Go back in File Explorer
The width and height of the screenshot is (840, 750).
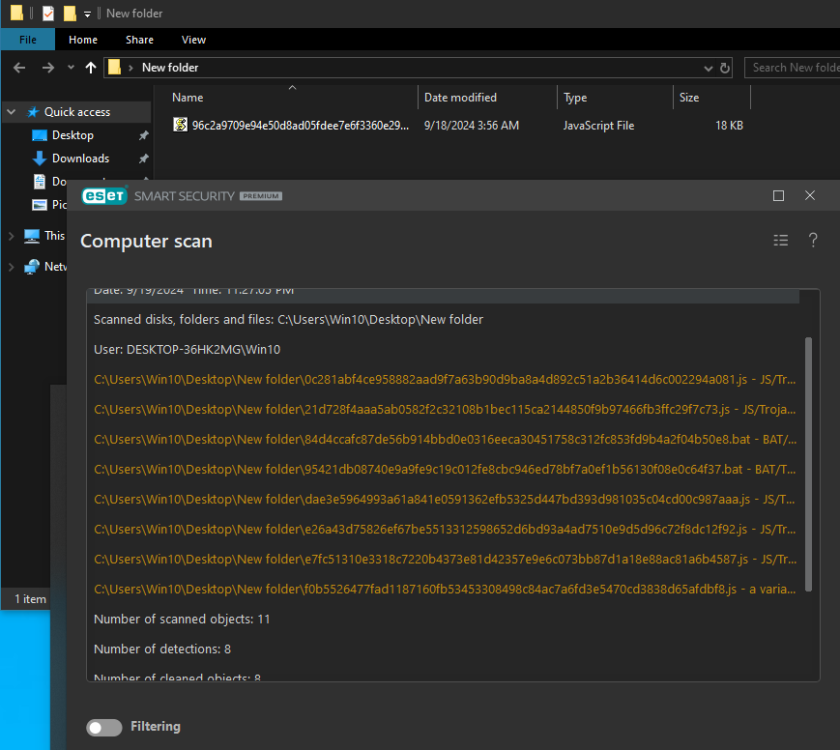(x=19, y=68)
